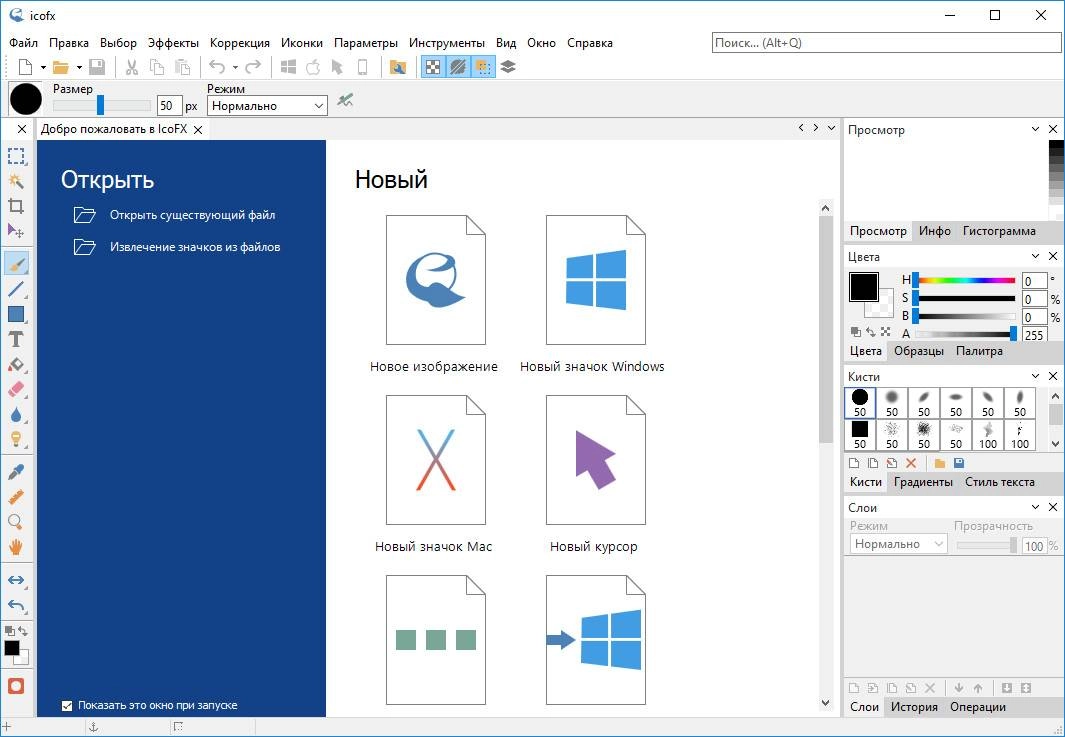The width and height of the screenshot is (1065, 737).
Task: Click the undo arrow in toolbar
Action: coord(217,67)
